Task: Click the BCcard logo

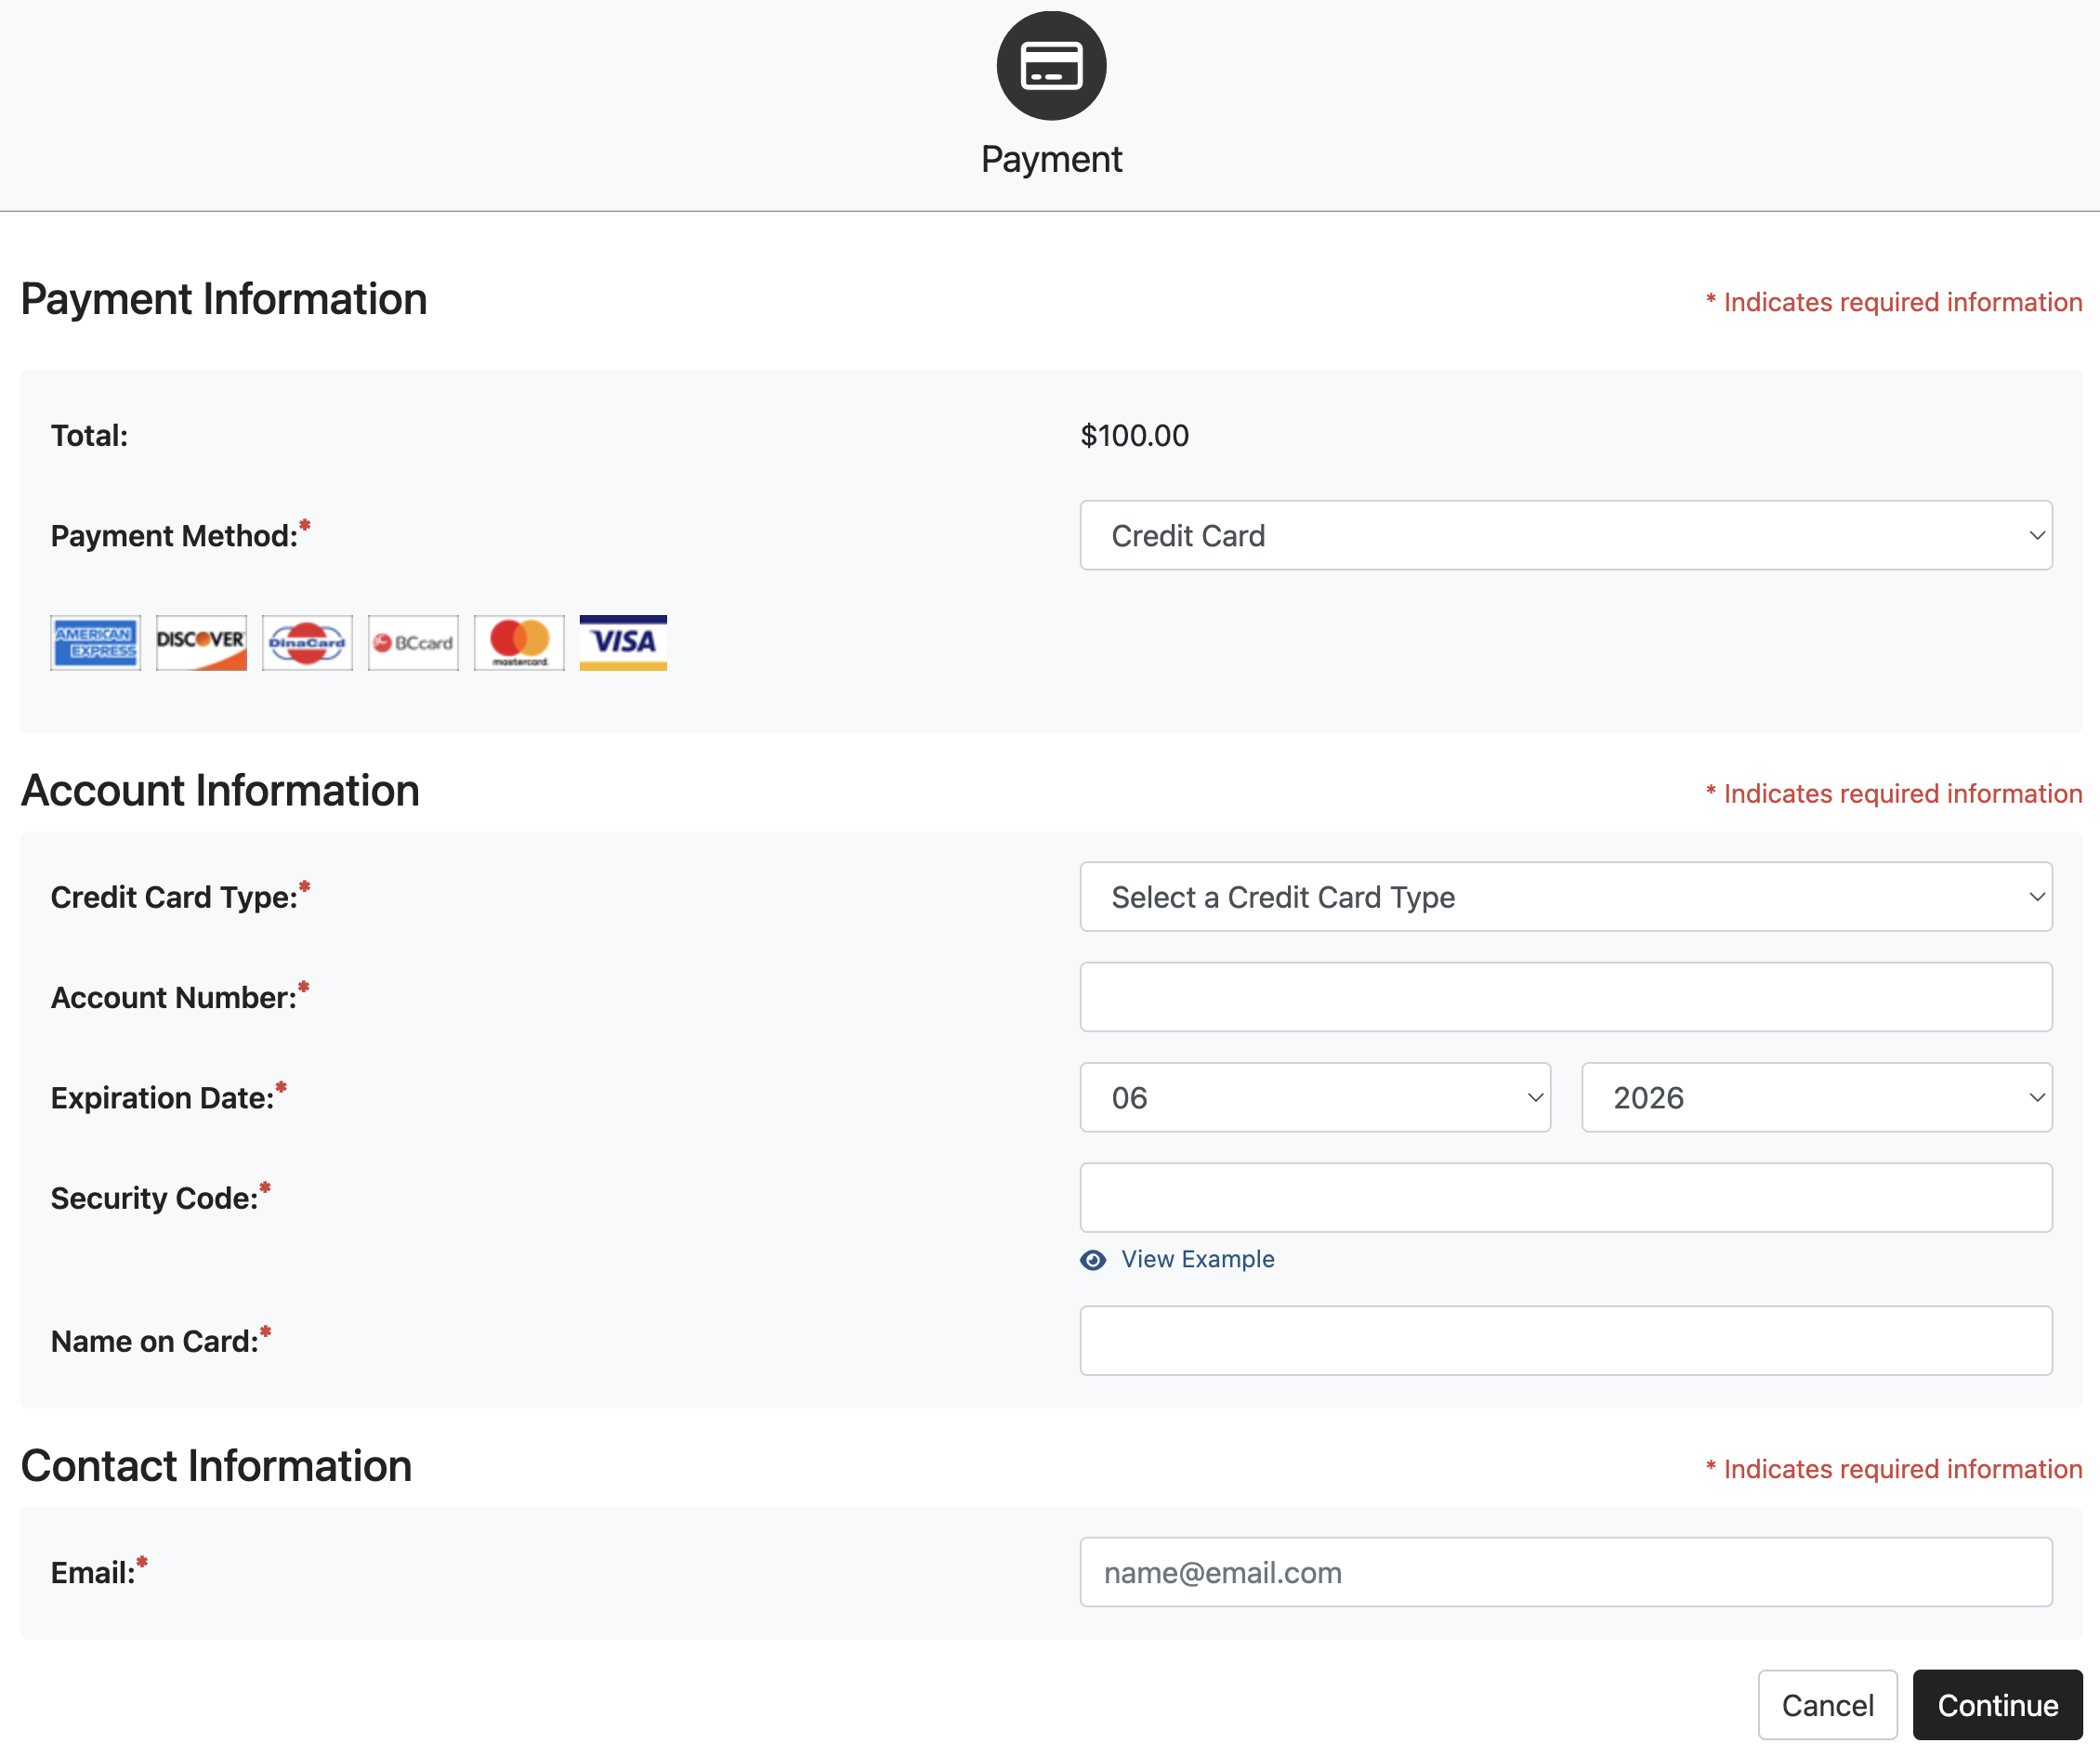Action: [413, 643]
